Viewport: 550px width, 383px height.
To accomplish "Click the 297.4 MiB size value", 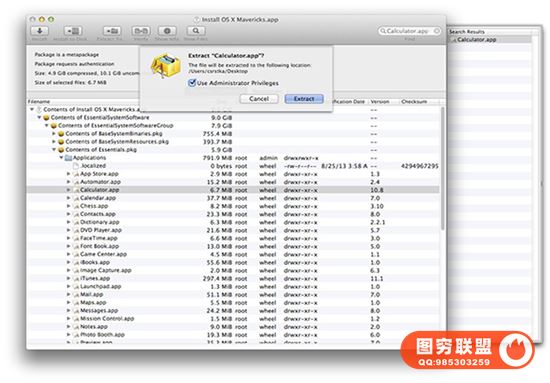I will 217,279.
